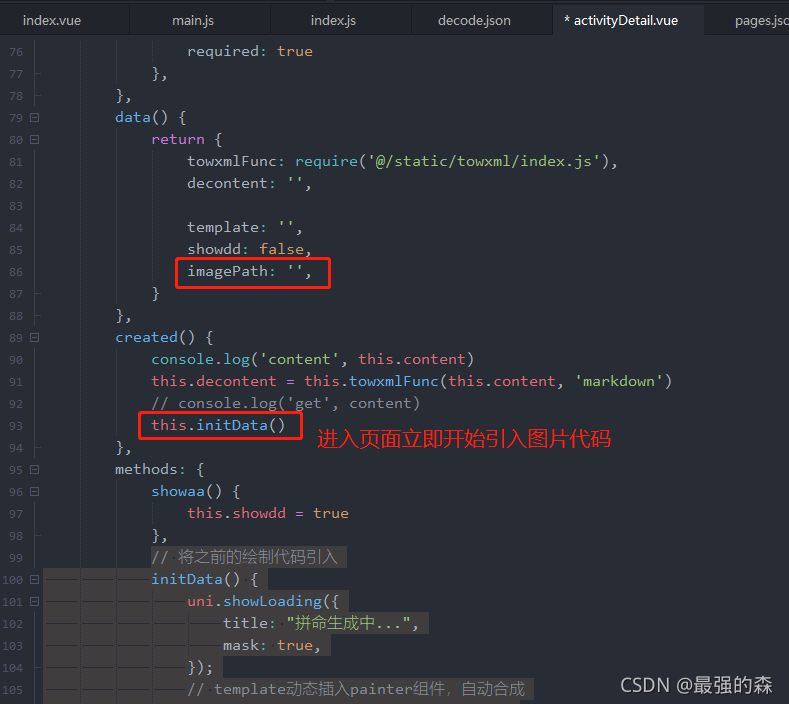Click 'this.towxmlFunc' call on line 91
The width and height of the screenshot is (789, 704).
tap(371, 381)
